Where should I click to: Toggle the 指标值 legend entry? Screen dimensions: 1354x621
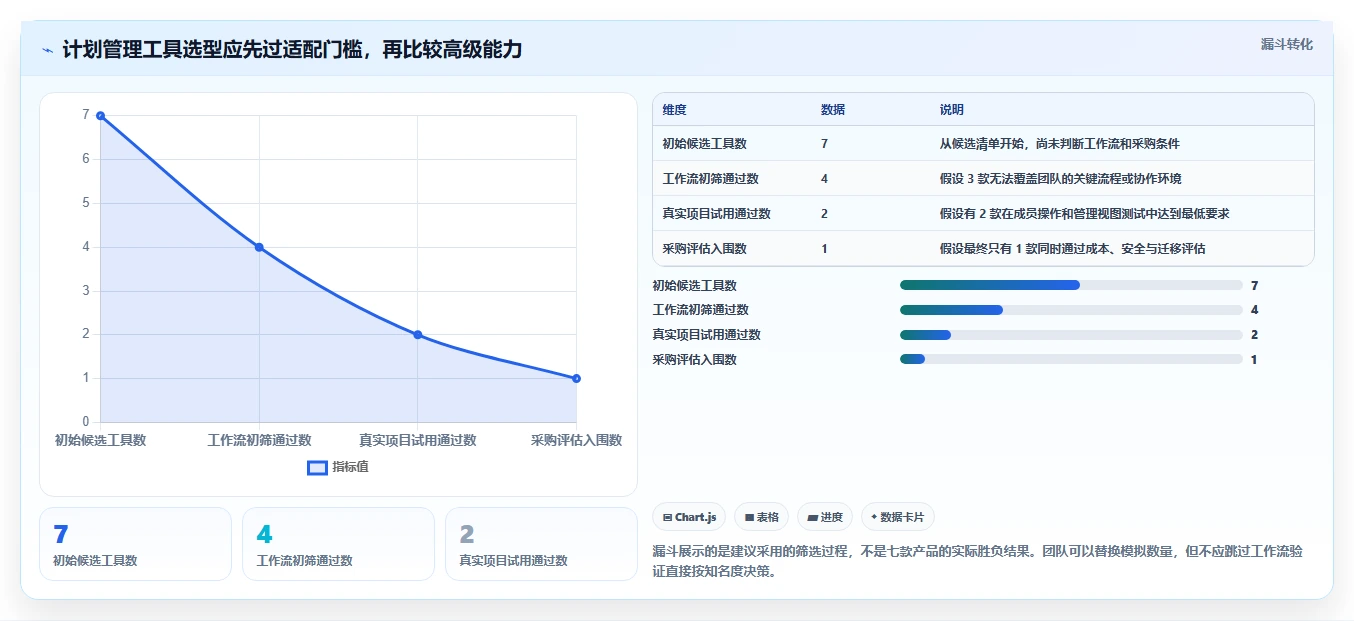pyautogui.click(x=338, y=467)
